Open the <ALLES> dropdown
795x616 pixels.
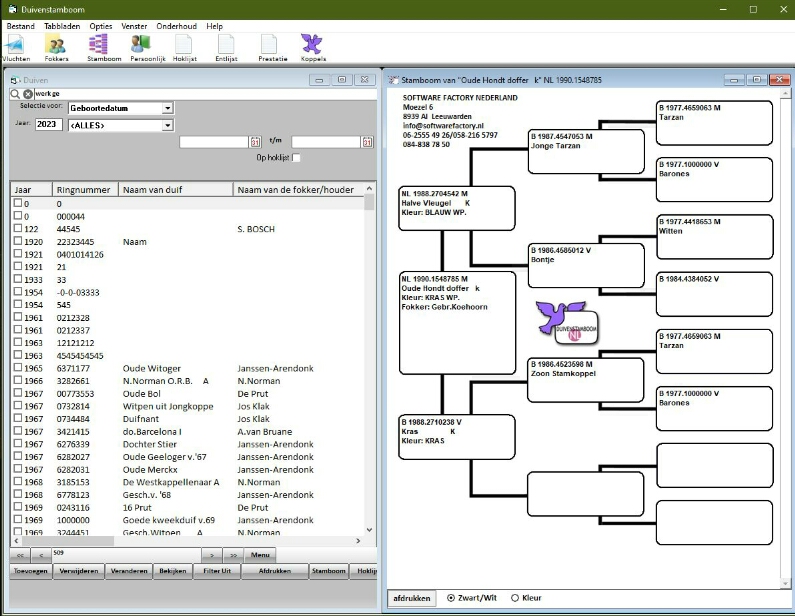167,125
